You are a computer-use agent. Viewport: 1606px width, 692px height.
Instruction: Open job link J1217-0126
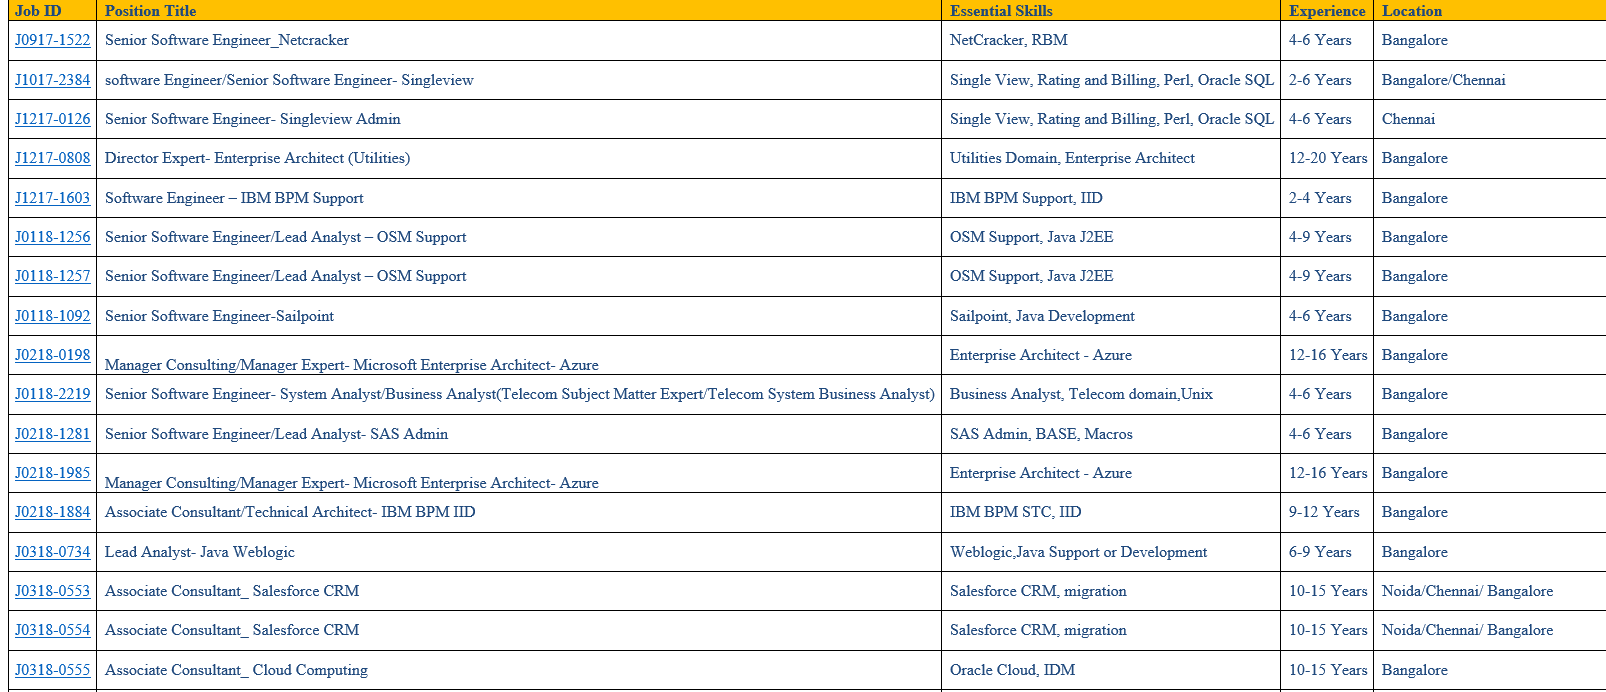[52, 119]
